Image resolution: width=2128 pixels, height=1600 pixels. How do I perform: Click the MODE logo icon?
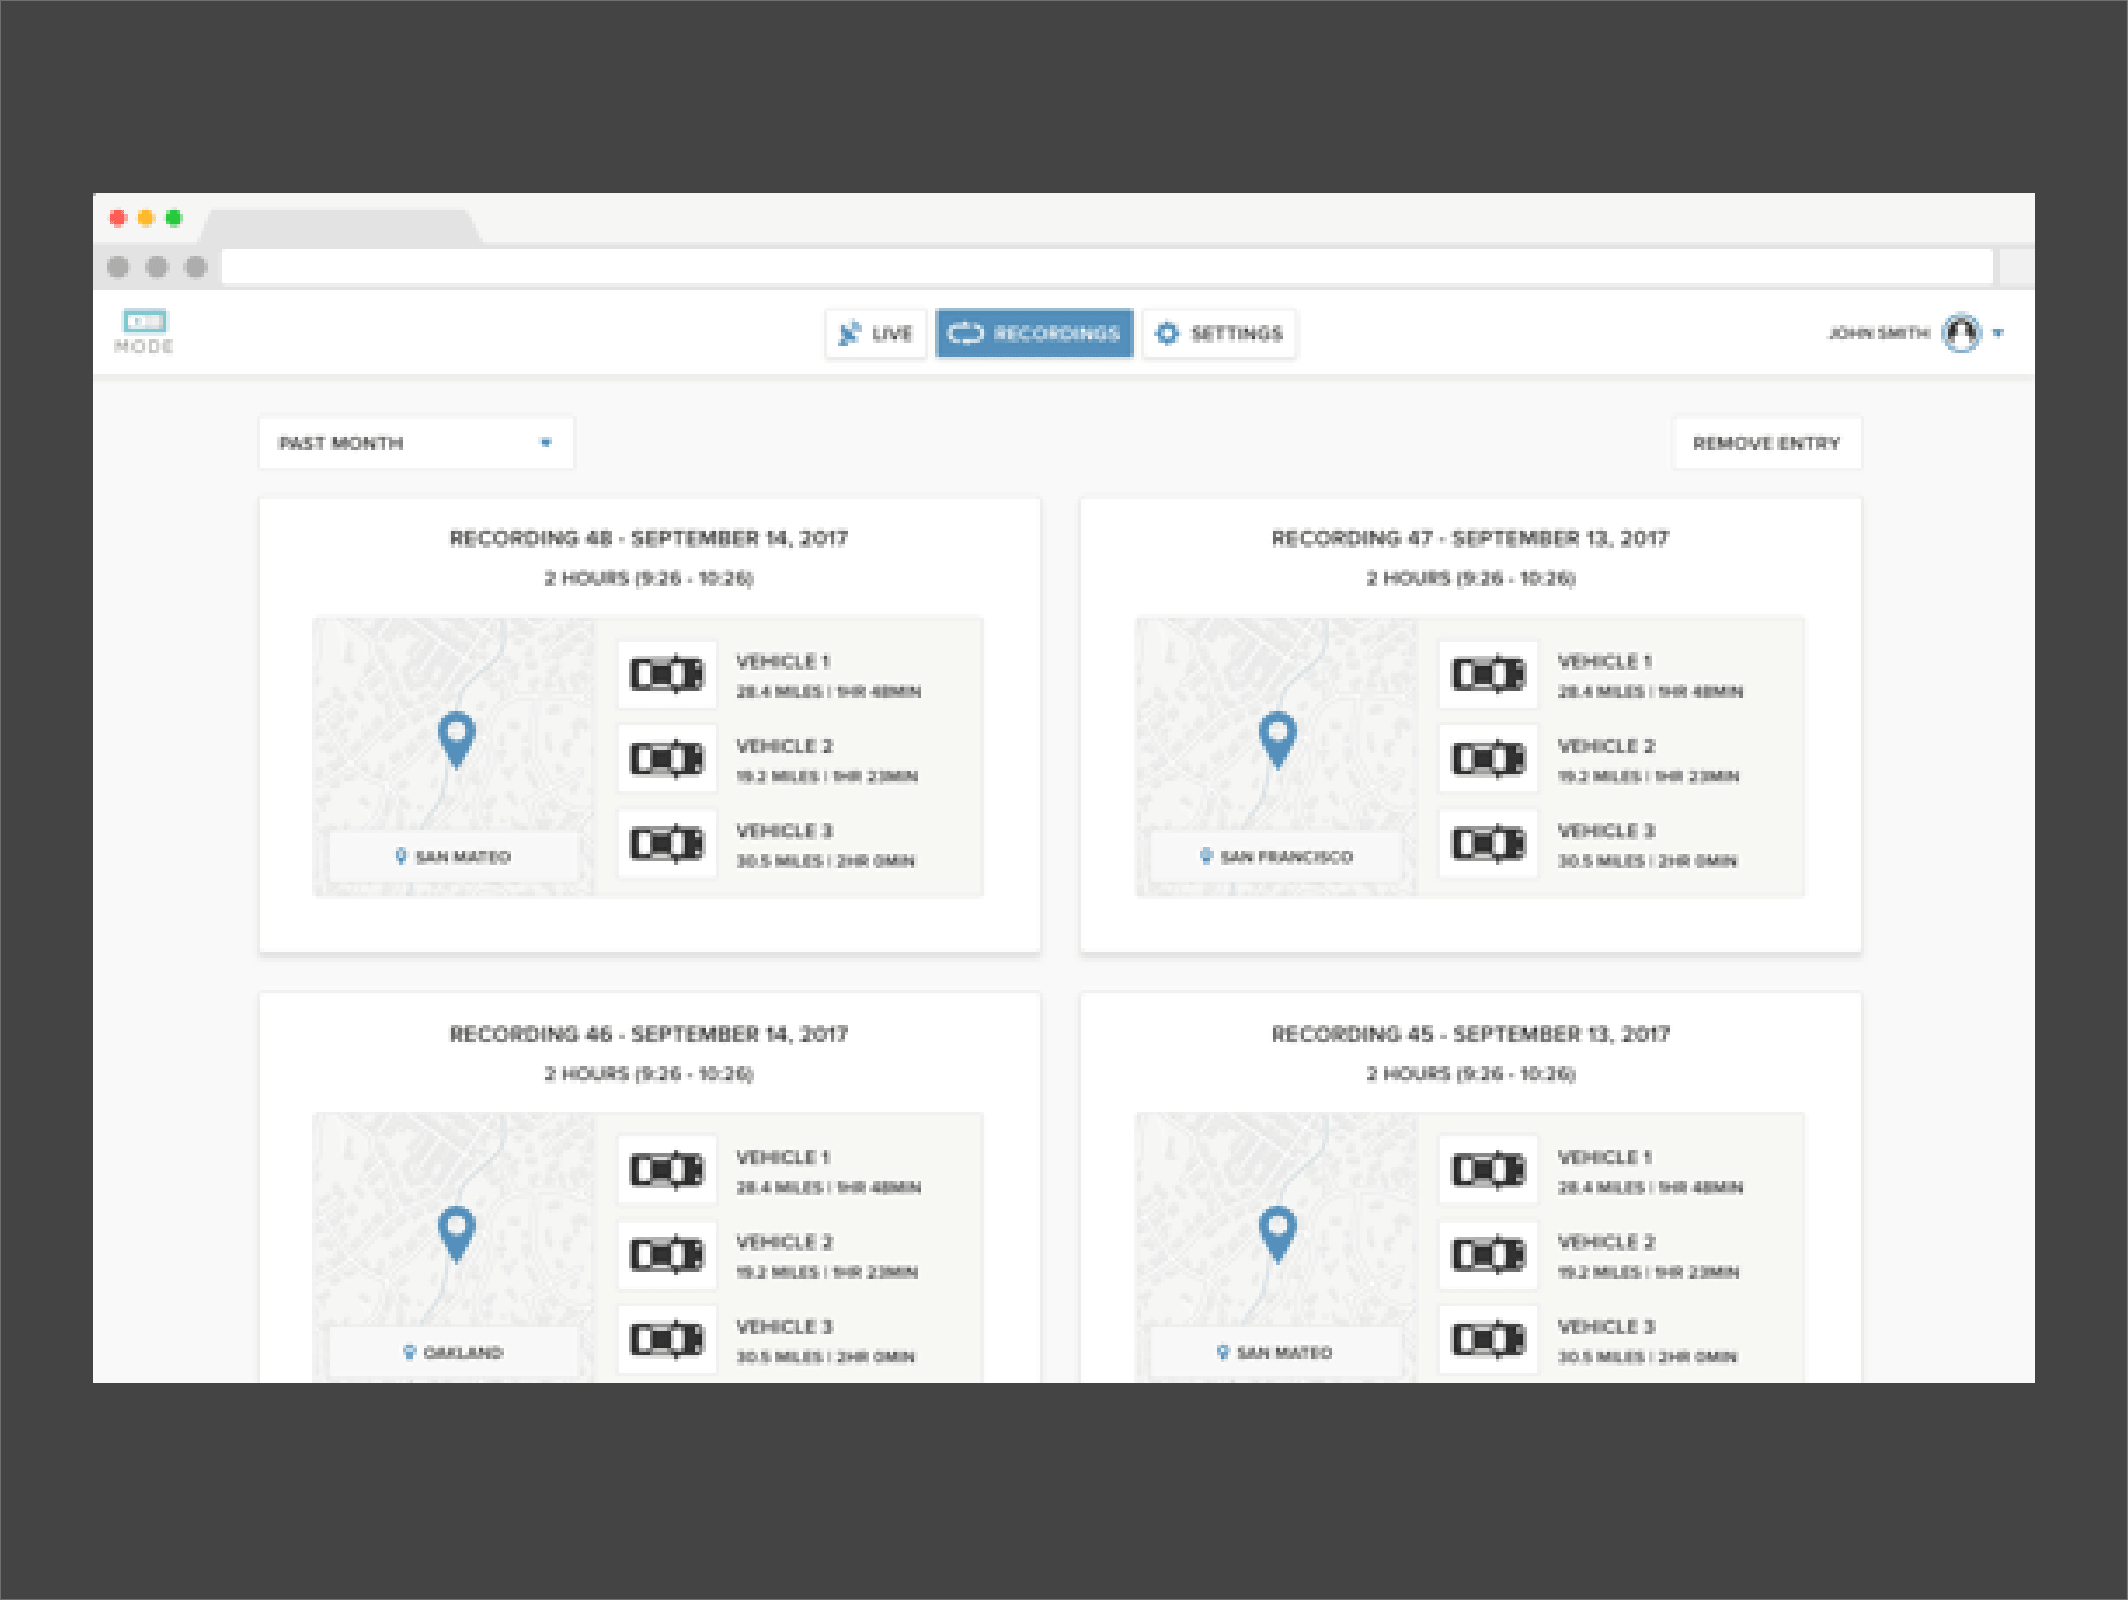(x=145, y=322)
